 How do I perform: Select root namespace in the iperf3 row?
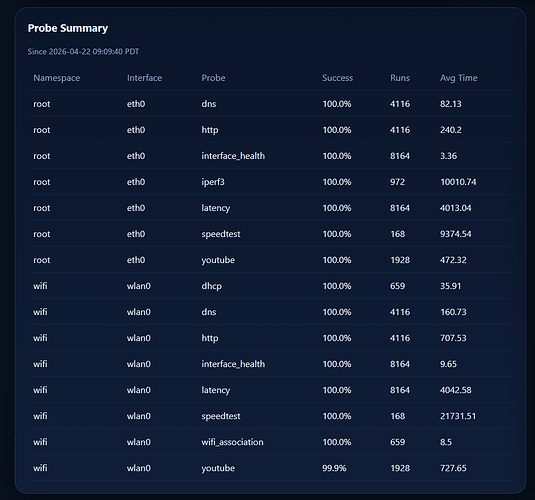click(42, 182)
